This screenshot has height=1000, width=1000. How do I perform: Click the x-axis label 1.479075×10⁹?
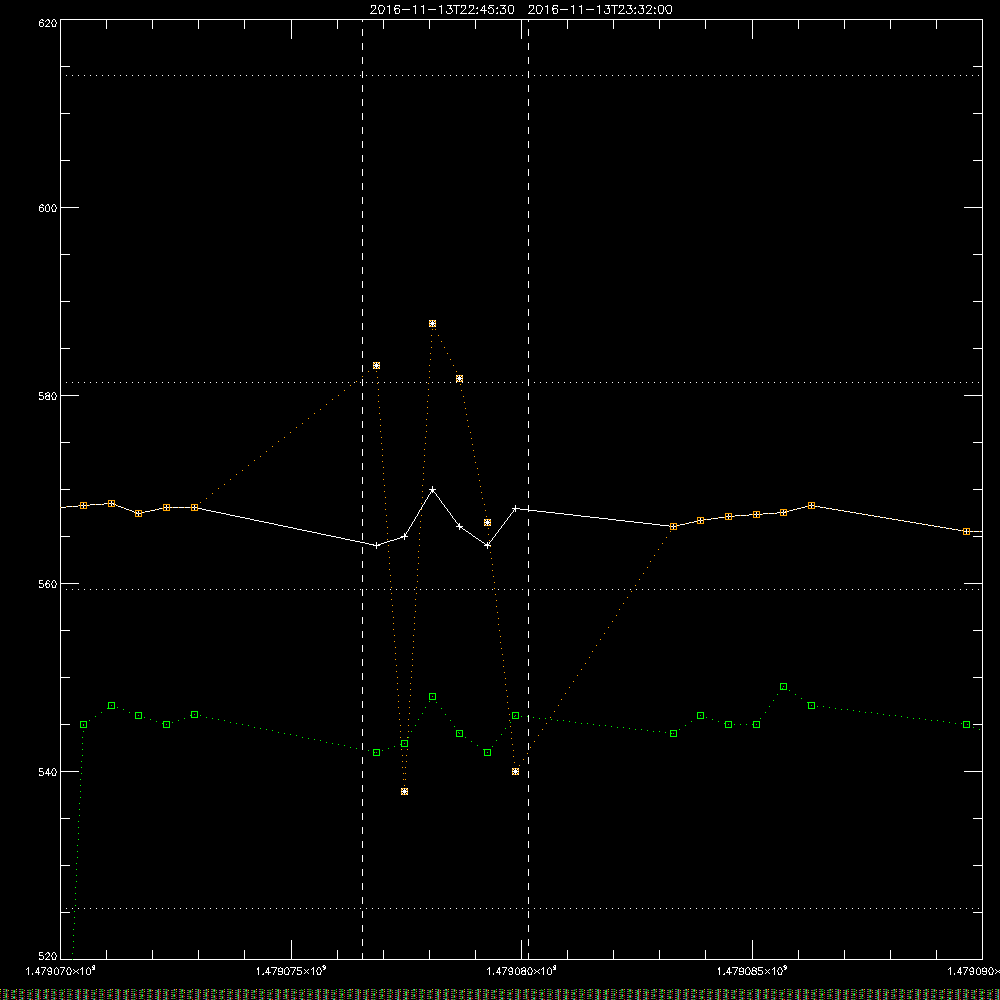[x=291, y=971]
